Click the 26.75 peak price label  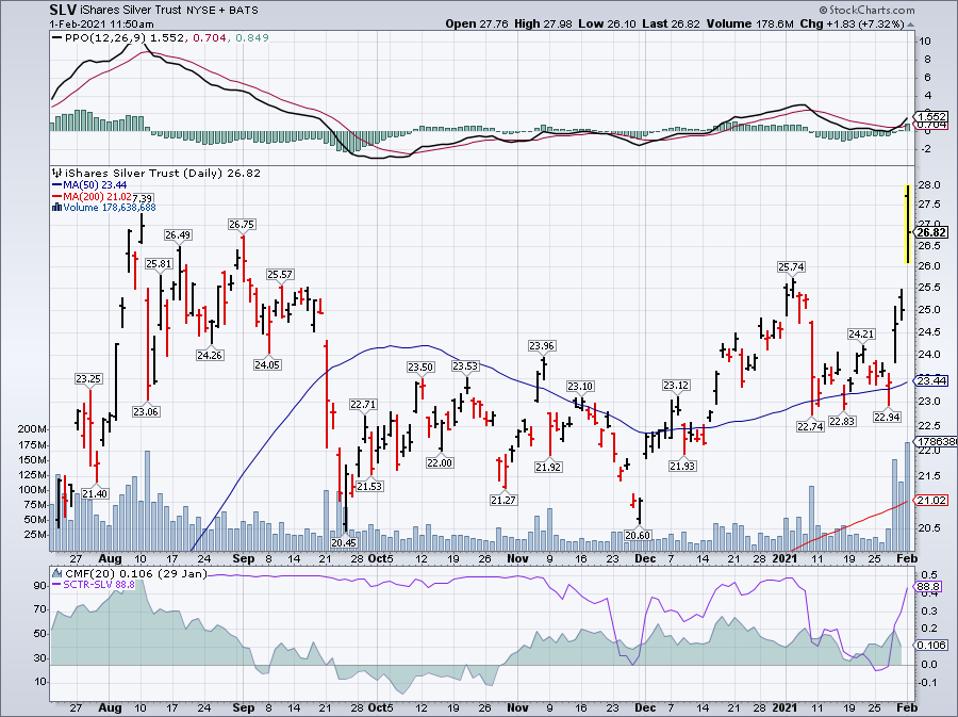[241, 224]
